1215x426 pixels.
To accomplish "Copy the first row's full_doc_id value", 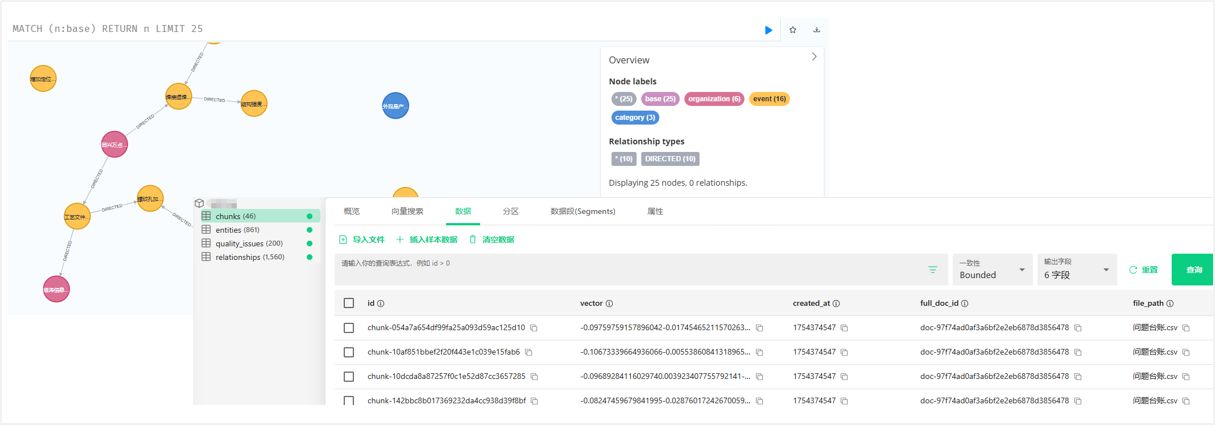I will pyautogui.click(x=1078, y=328).
